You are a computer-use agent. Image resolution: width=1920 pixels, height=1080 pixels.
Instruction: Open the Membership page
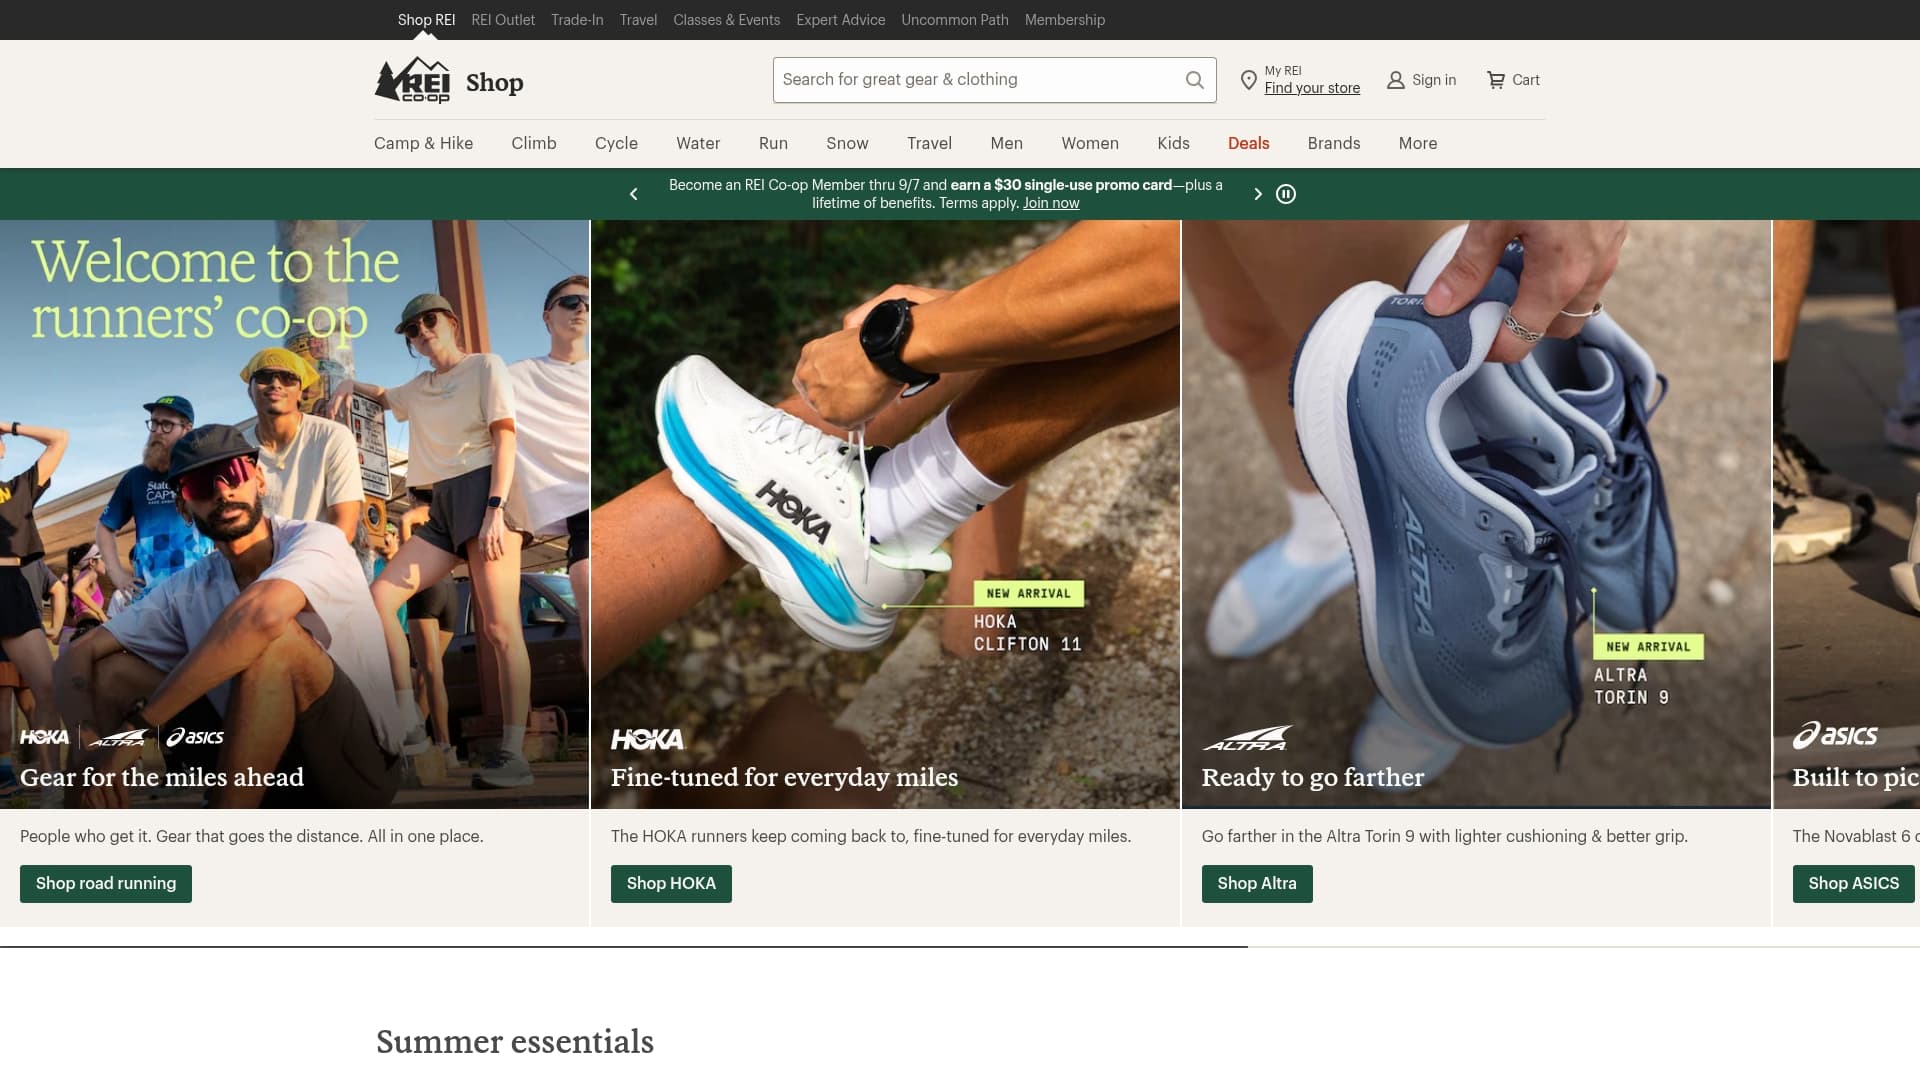[1064, 20]
